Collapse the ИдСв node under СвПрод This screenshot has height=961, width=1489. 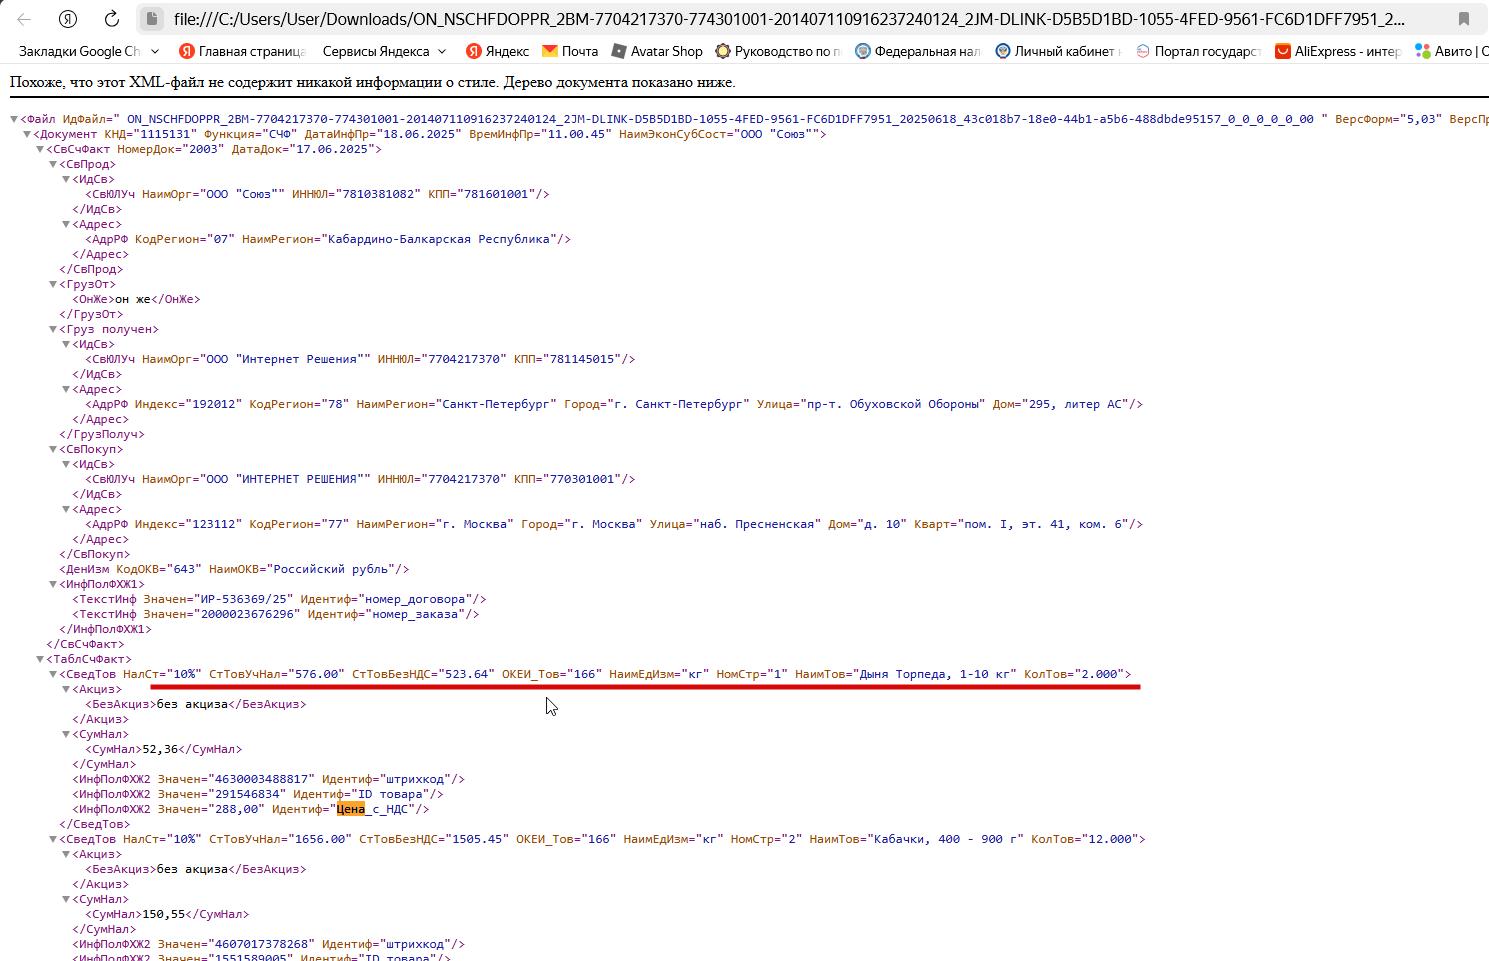[x=66, y=179]
